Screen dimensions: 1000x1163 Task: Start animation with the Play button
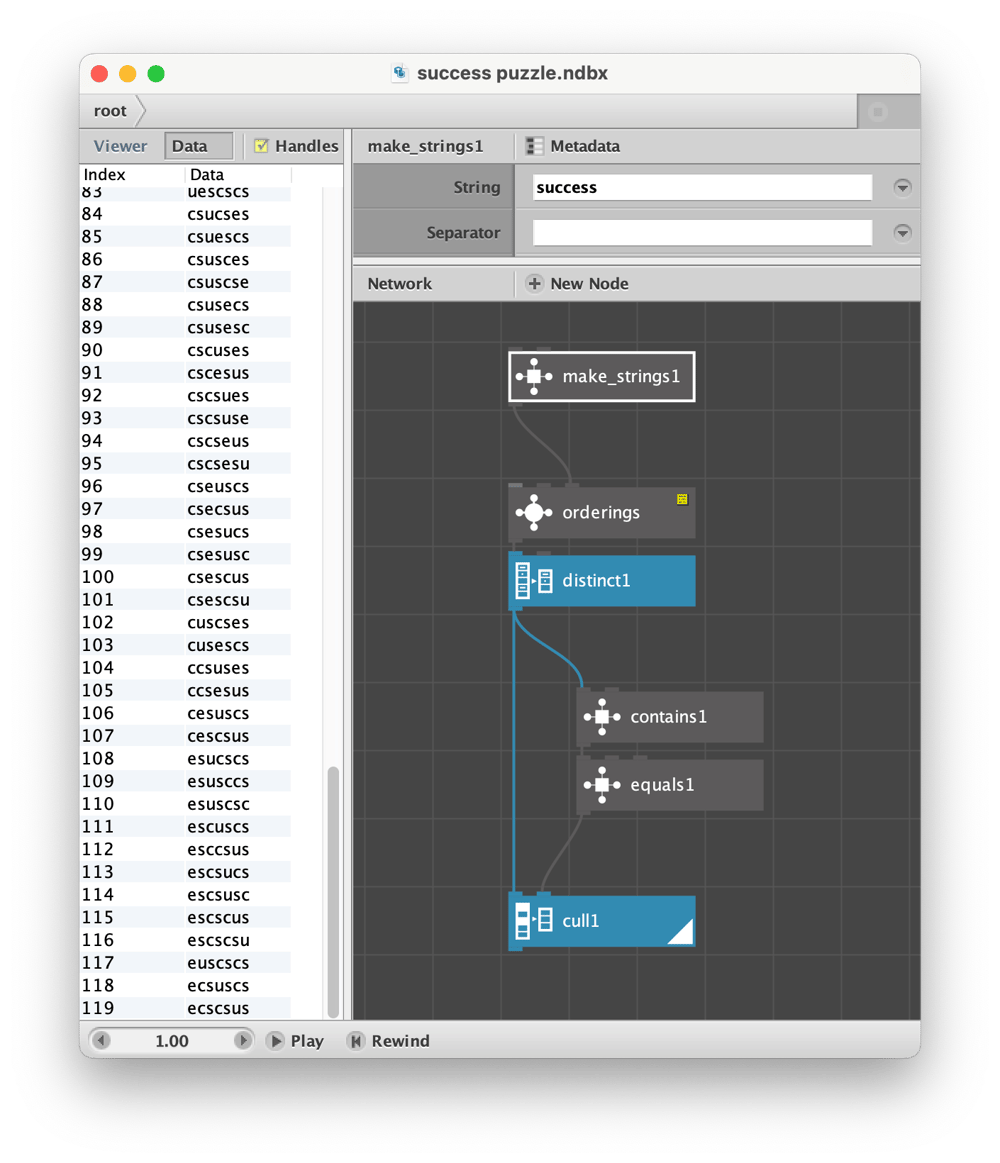(x=295, y=1041)
